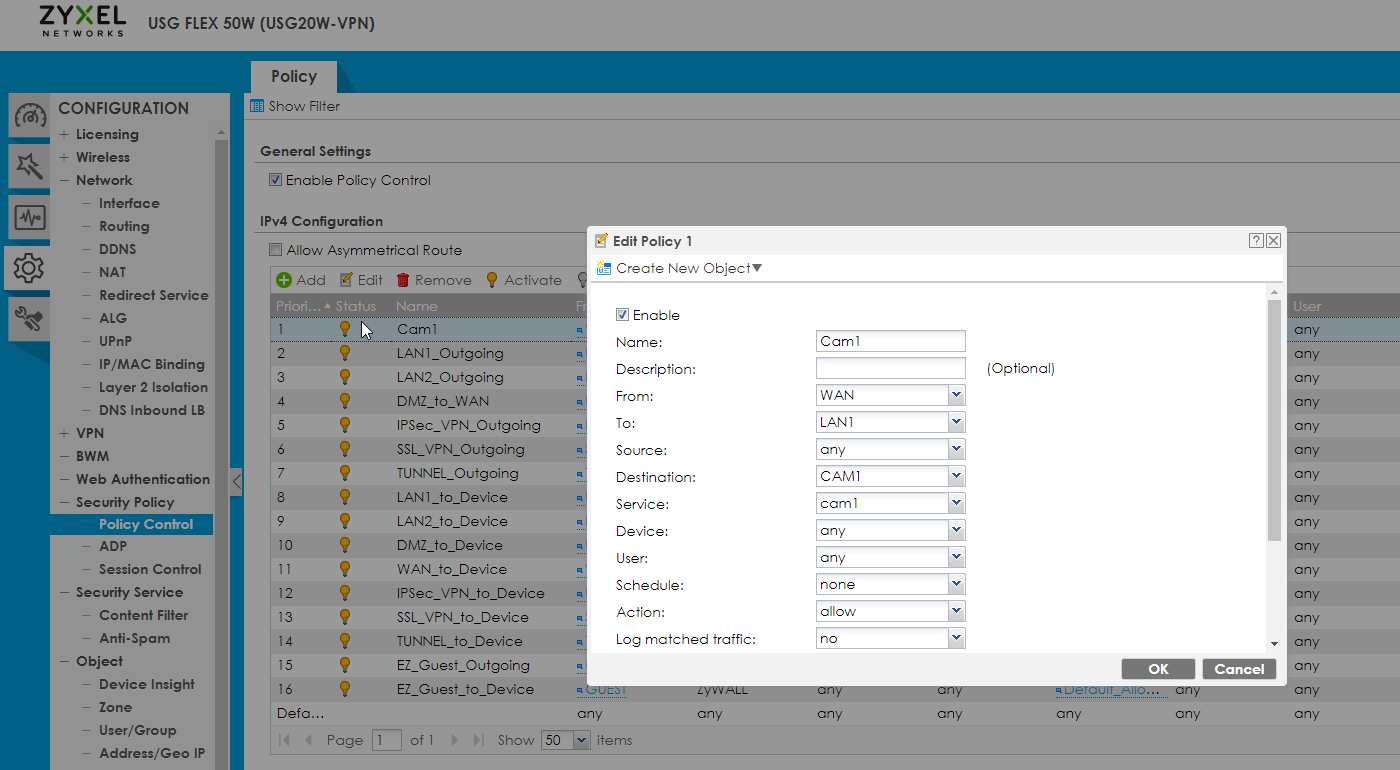Select the Policy tab
Image resolution: width=1400 pixels, height=770 pixels.
293,77
